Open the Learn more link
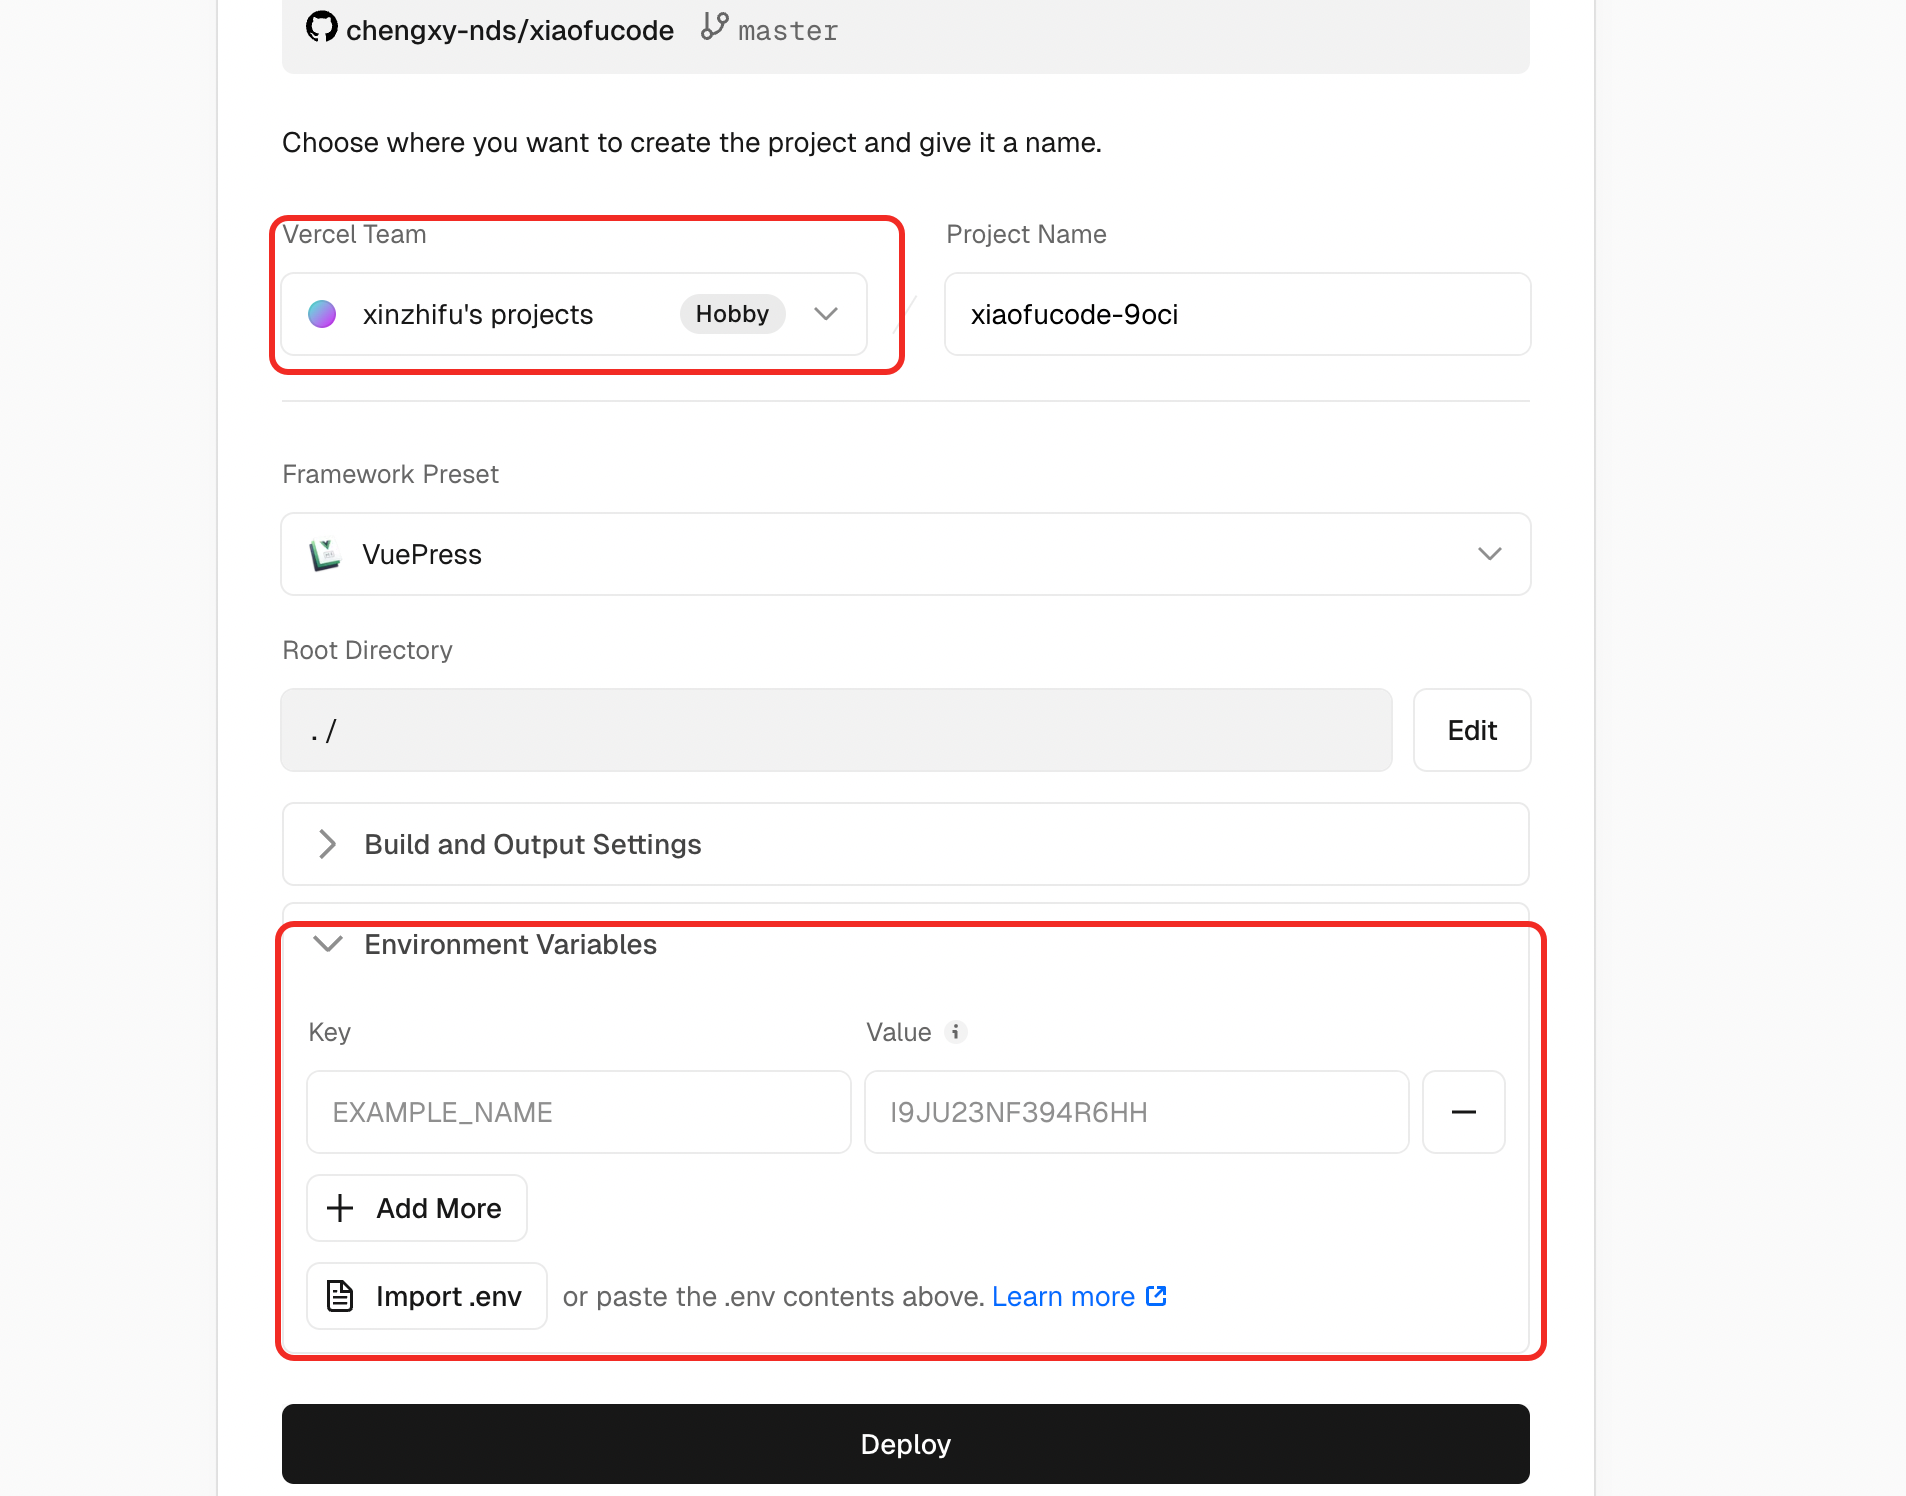 [1063, 1296]
